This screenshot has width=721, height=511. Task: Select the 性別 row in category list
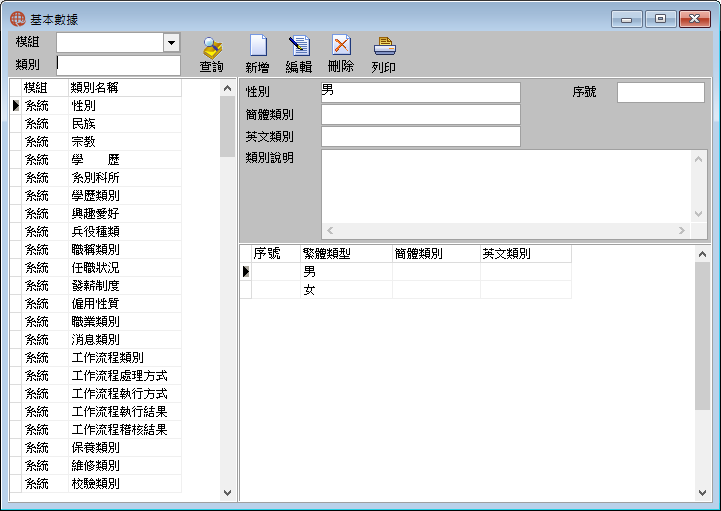pyautogui.click(x=96, y=106)
